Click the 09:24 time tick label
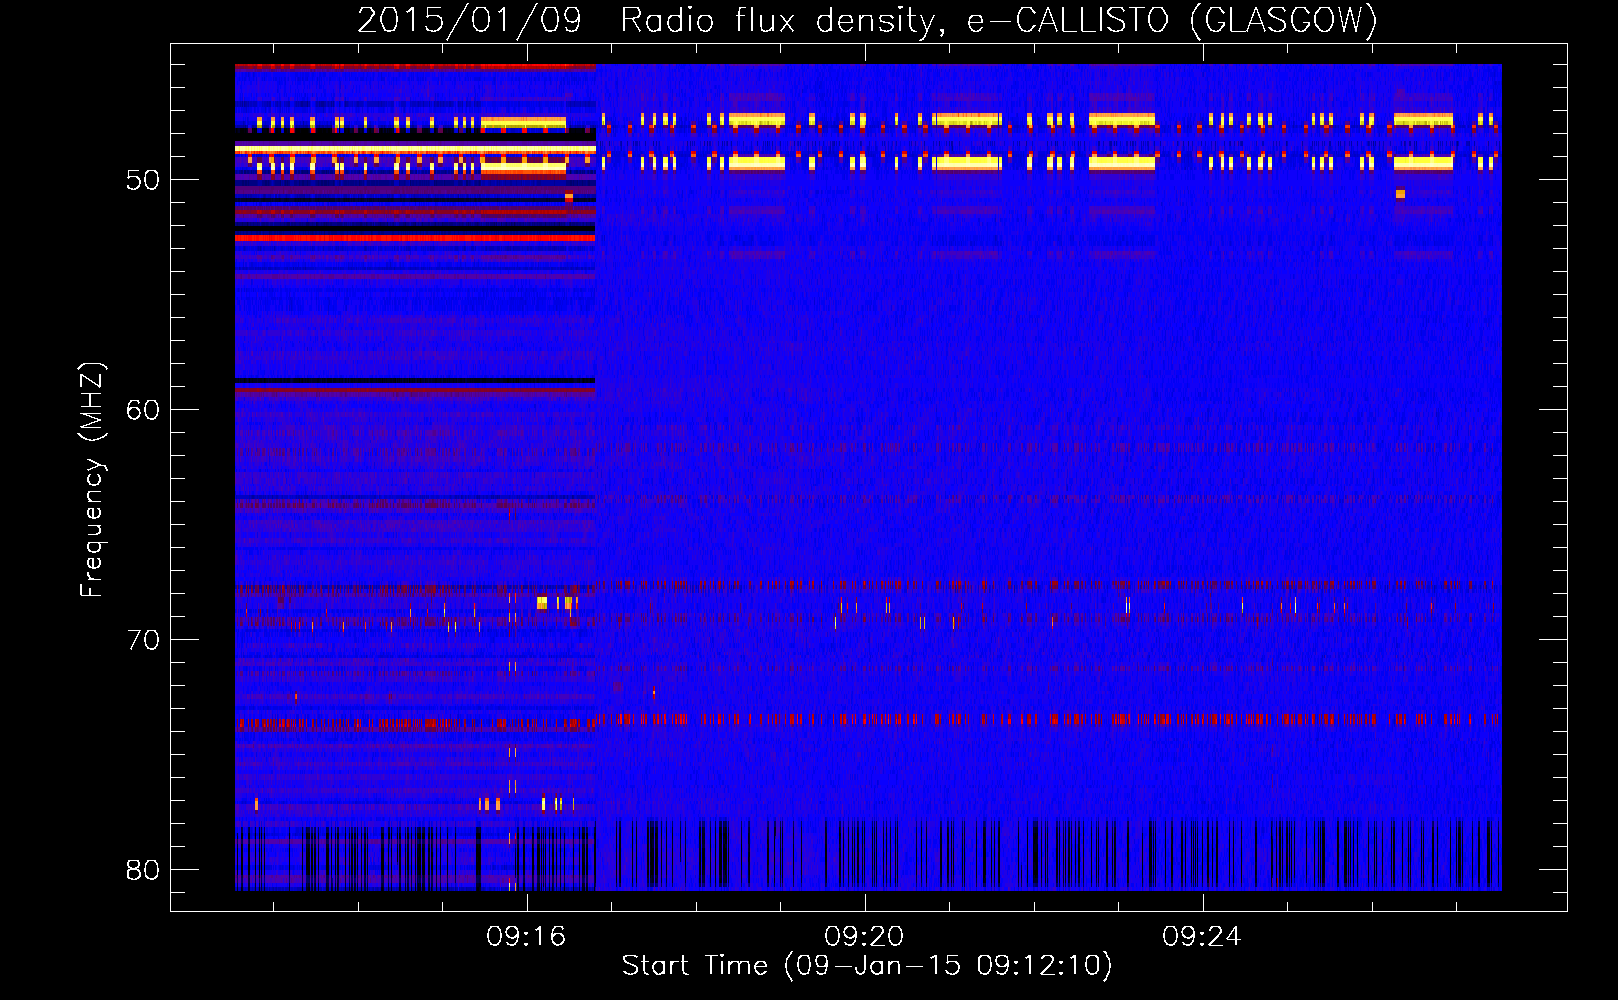 (x=1202, y=937)
